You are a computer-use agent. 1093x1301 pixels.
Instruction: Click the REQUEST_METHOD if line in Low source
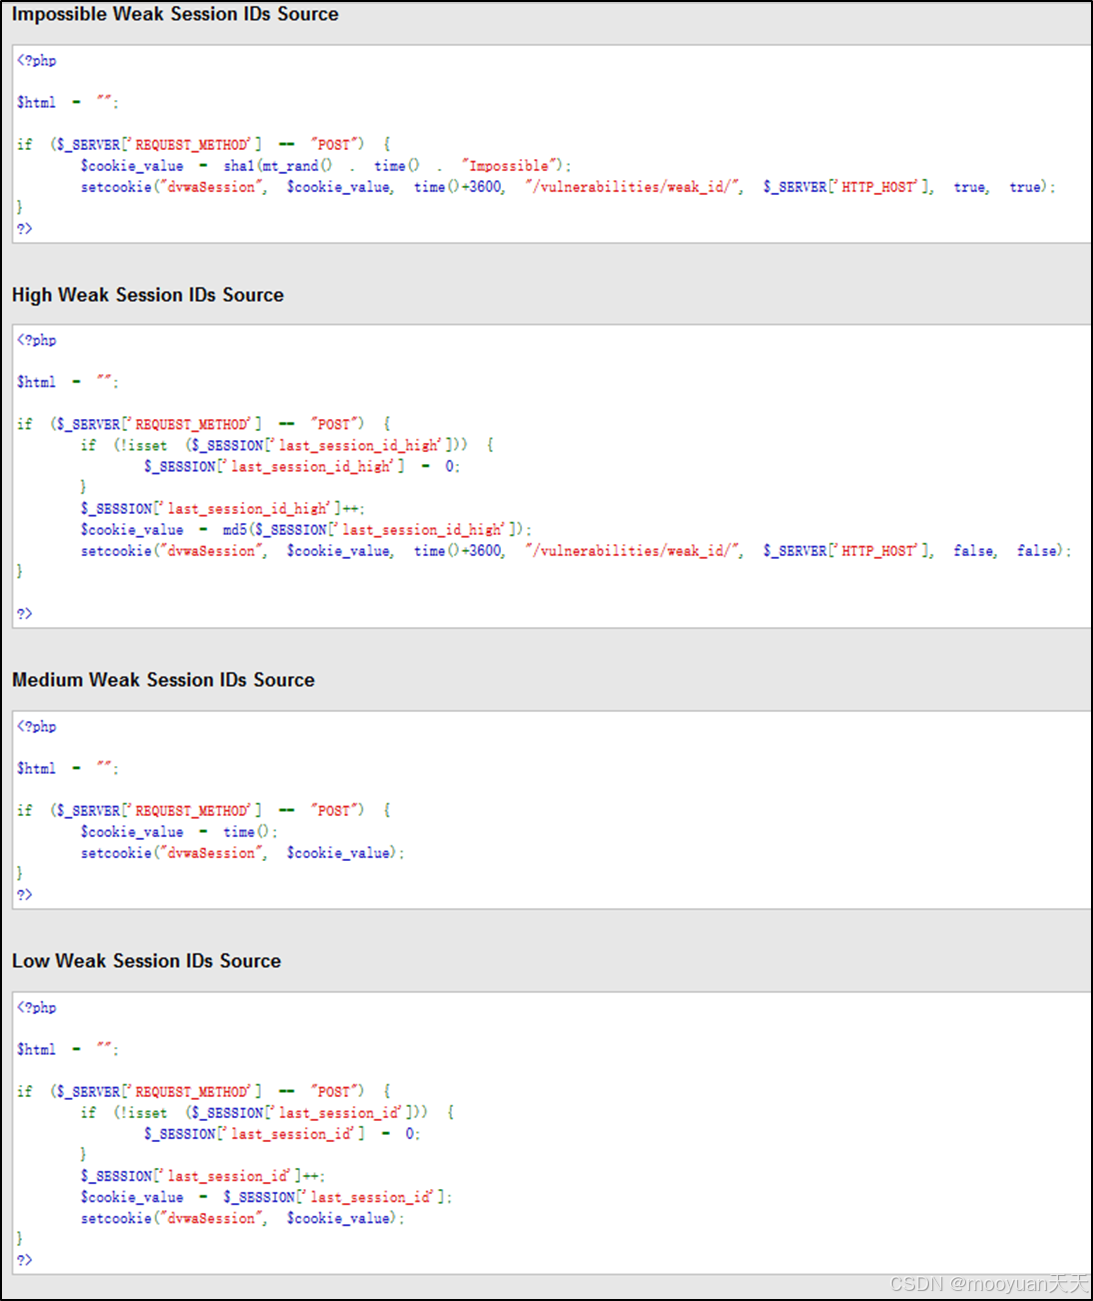(204, 1092)
